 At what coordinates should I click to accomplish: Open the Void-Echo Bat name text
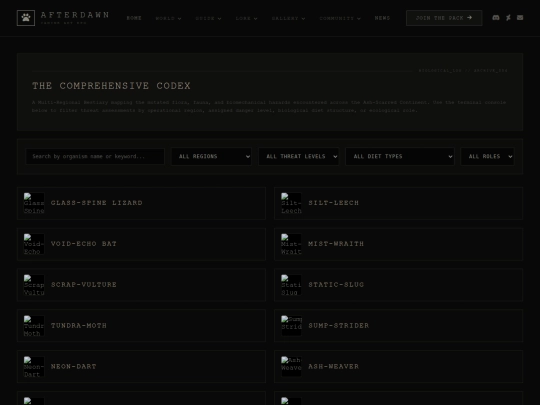pyautogui.click(x=84, y=244)
